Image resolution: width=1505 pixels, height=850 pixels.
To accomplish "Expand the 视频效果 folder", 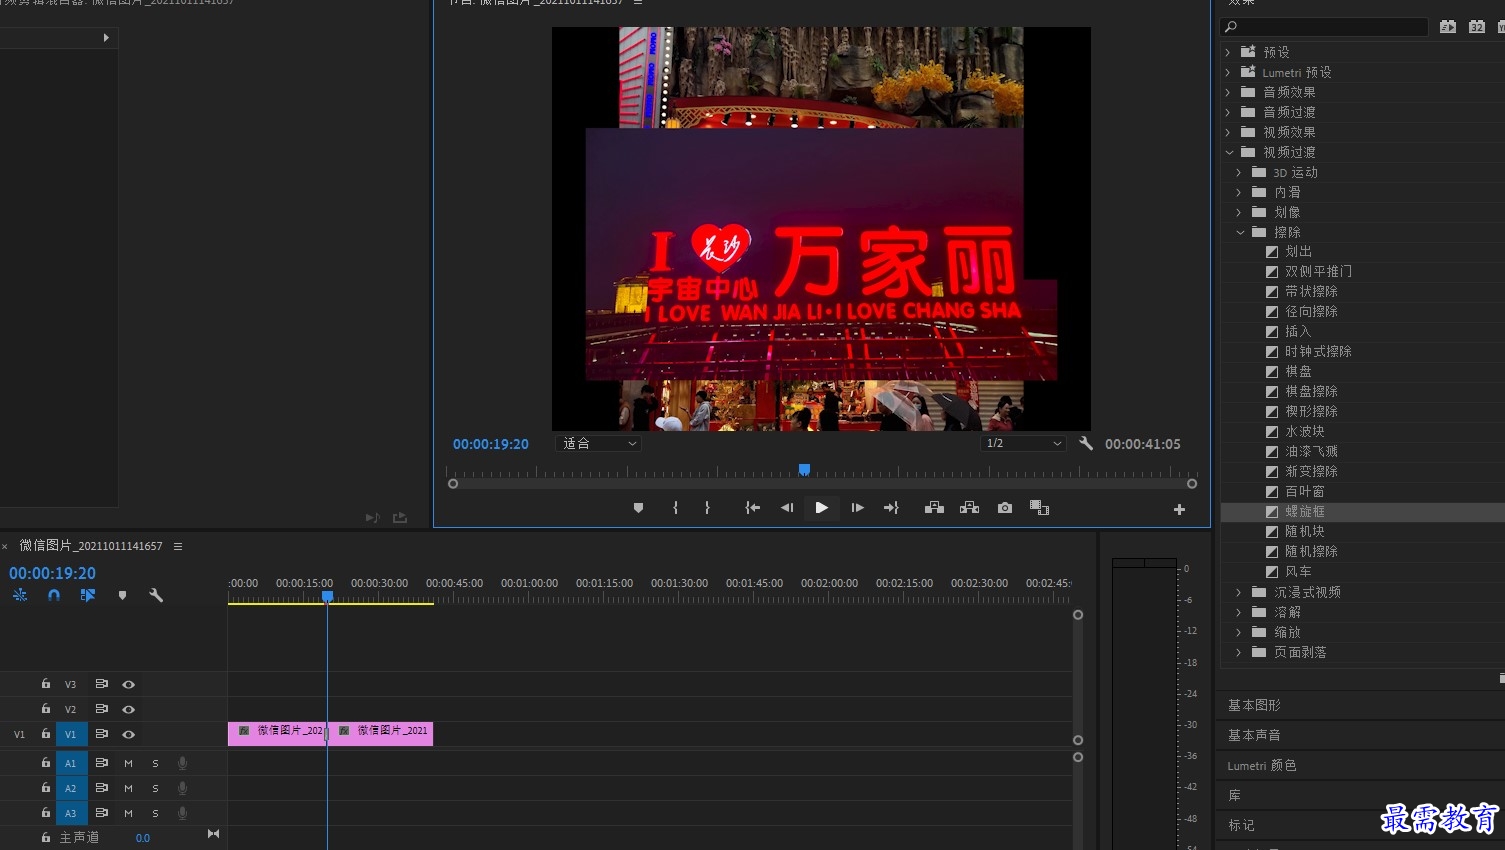I will (x=1228, y=132).
